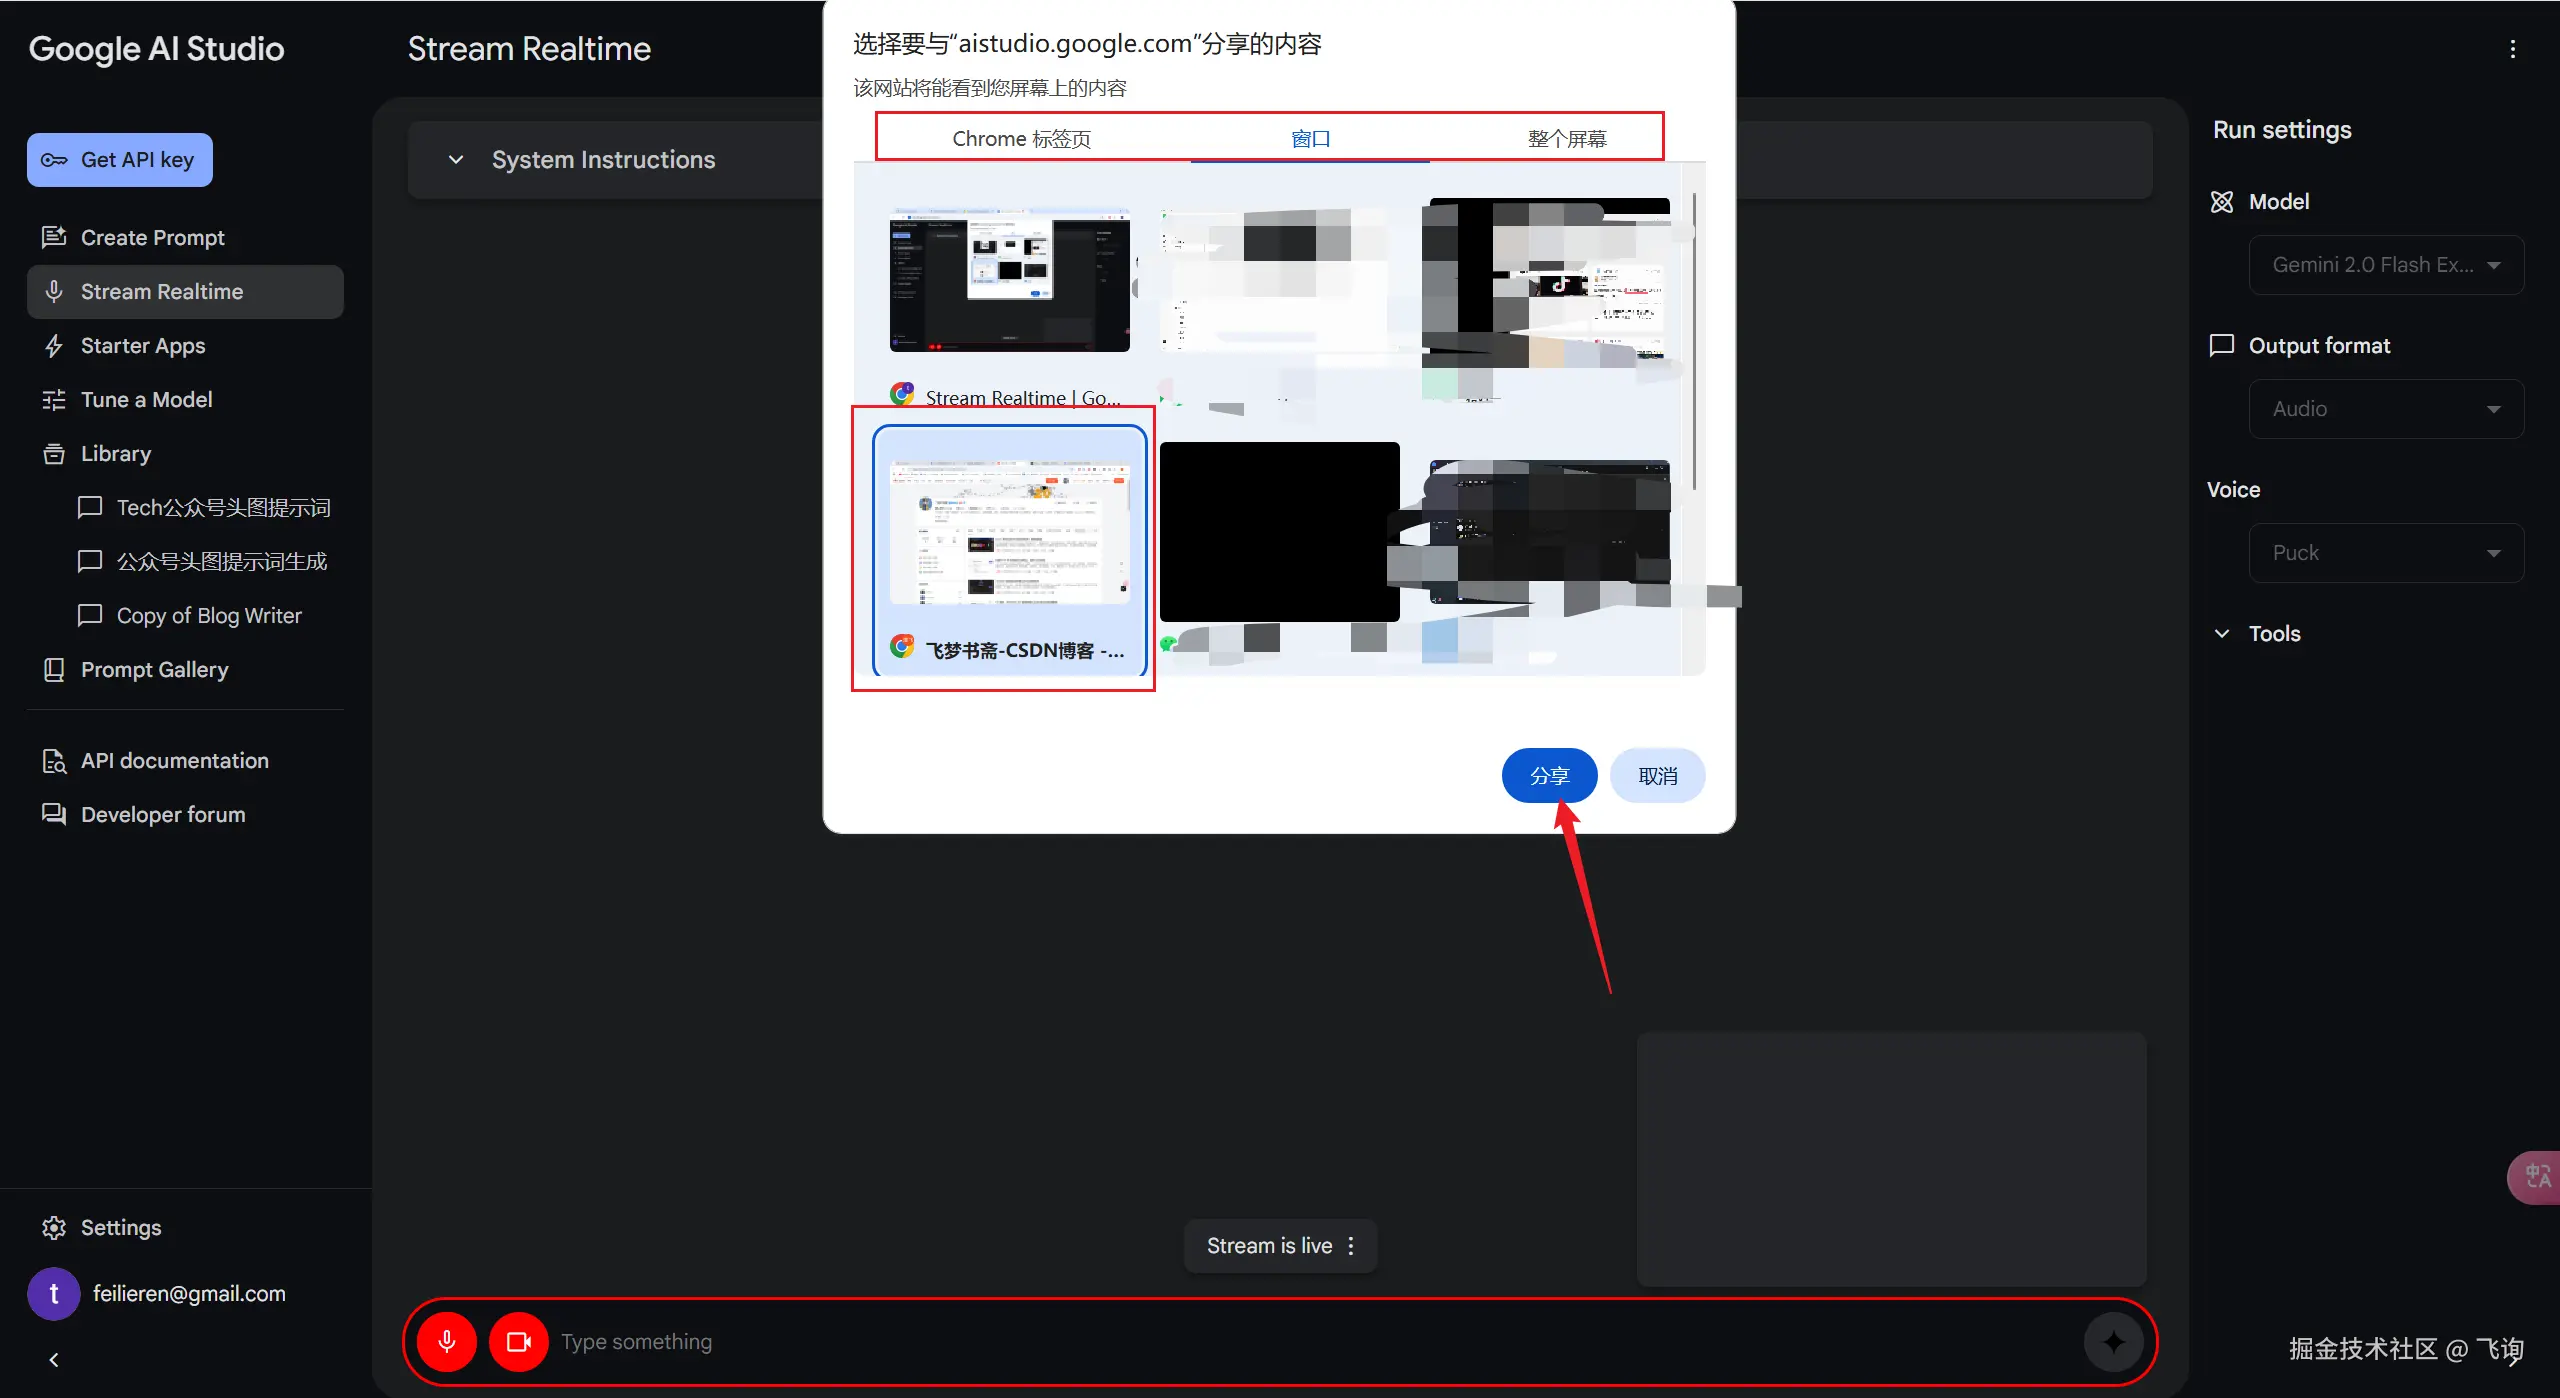
Task: Toggle the red camera video button
Action: pos(518,1341)
